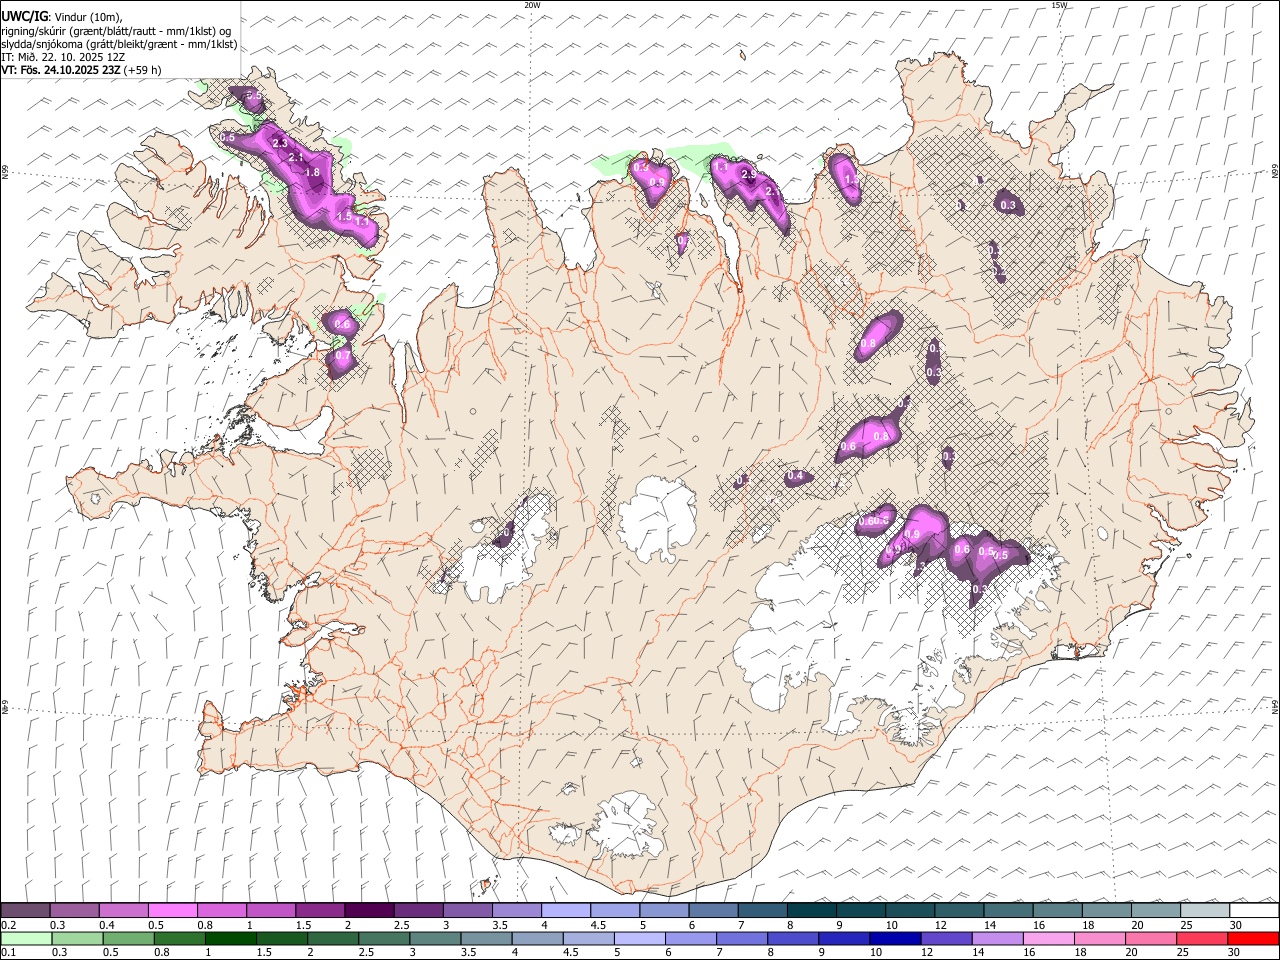Viewport: 1280px width, 960px height.
Task: Click the 'VT: Fös. 24.10.2025 23Z' valid-time line
Action: point(61,70)
